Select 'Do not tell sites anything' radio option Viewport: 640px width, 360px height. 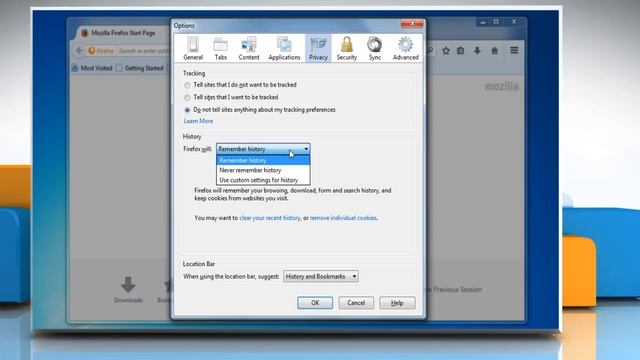click(x=187, y=110)
